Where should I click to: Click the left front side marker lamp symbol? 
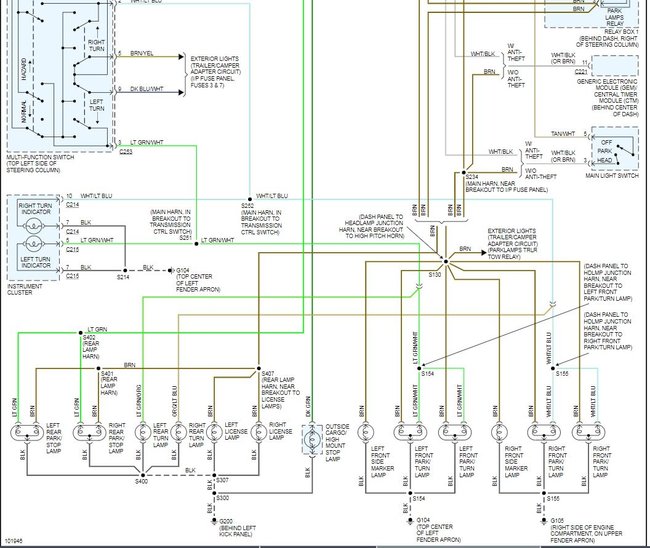pyautogui.click(x=366, y=433)
